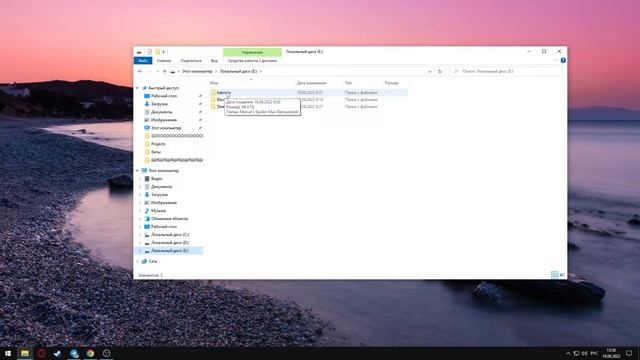Collapse the Быстрый доступ tree section
This screenshot has height=360, width=640.
(x=138, y=88)
